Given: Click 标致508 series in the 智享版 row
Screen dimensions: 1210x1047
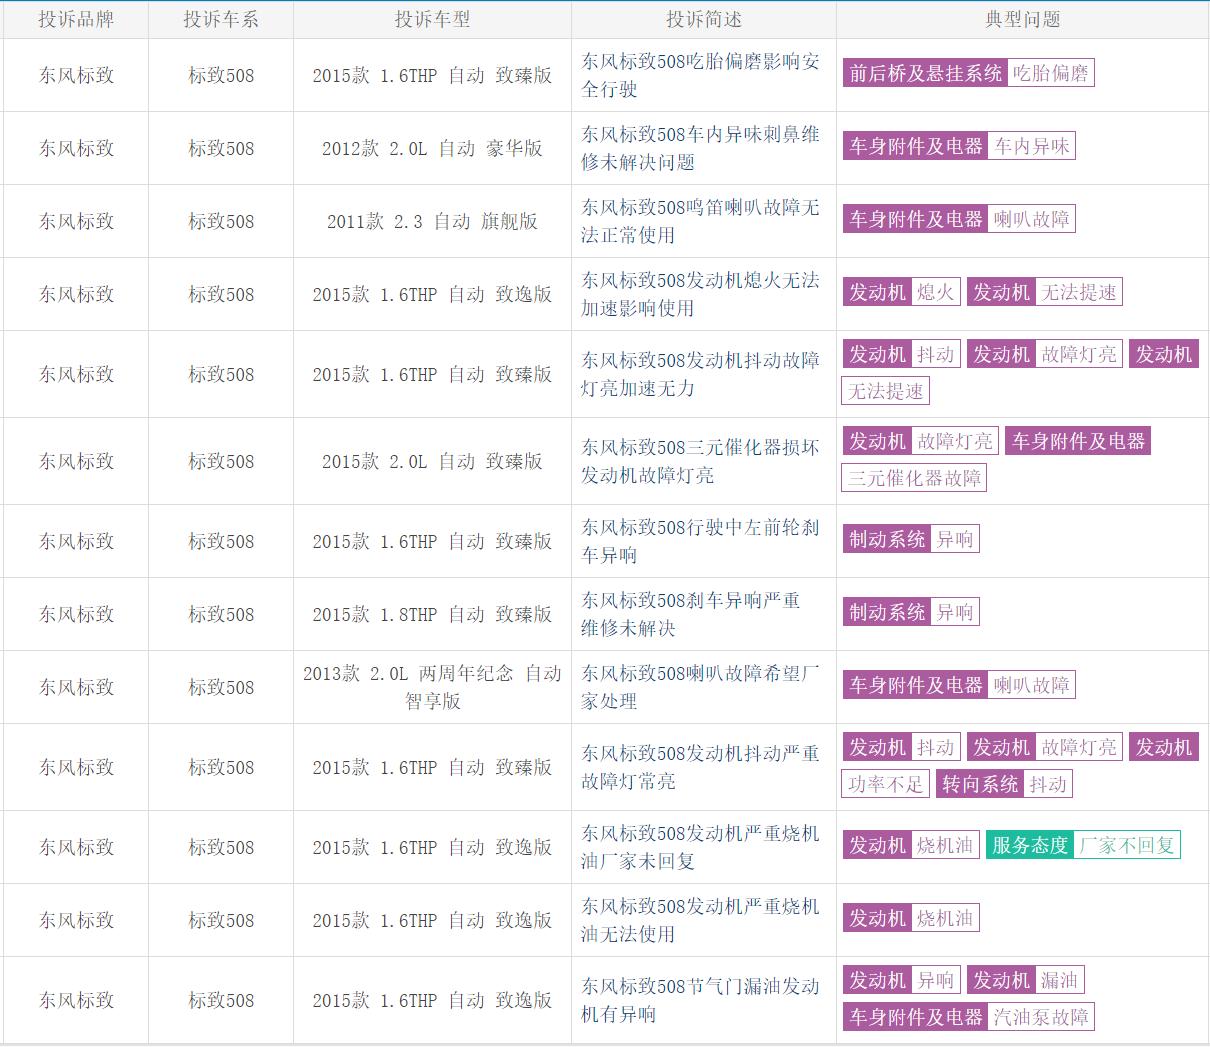Looking at the screenshot, I should tap(221, 687).
